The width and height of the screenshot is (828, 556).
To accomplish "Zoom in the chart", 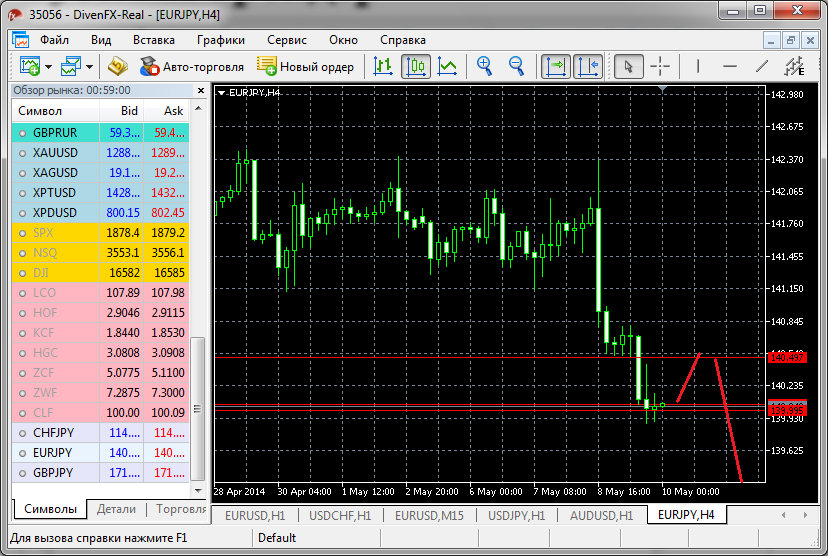I will 484,67.
